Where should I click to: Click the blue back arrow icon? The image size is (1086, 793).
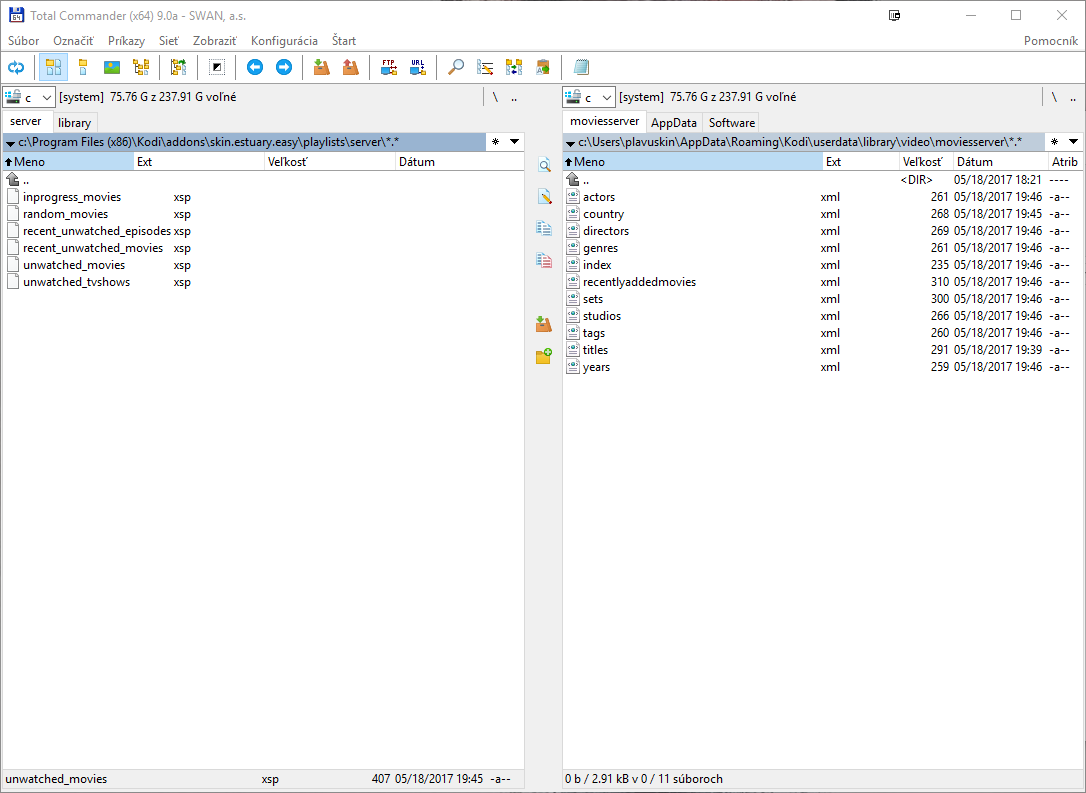tap(255, 67)
